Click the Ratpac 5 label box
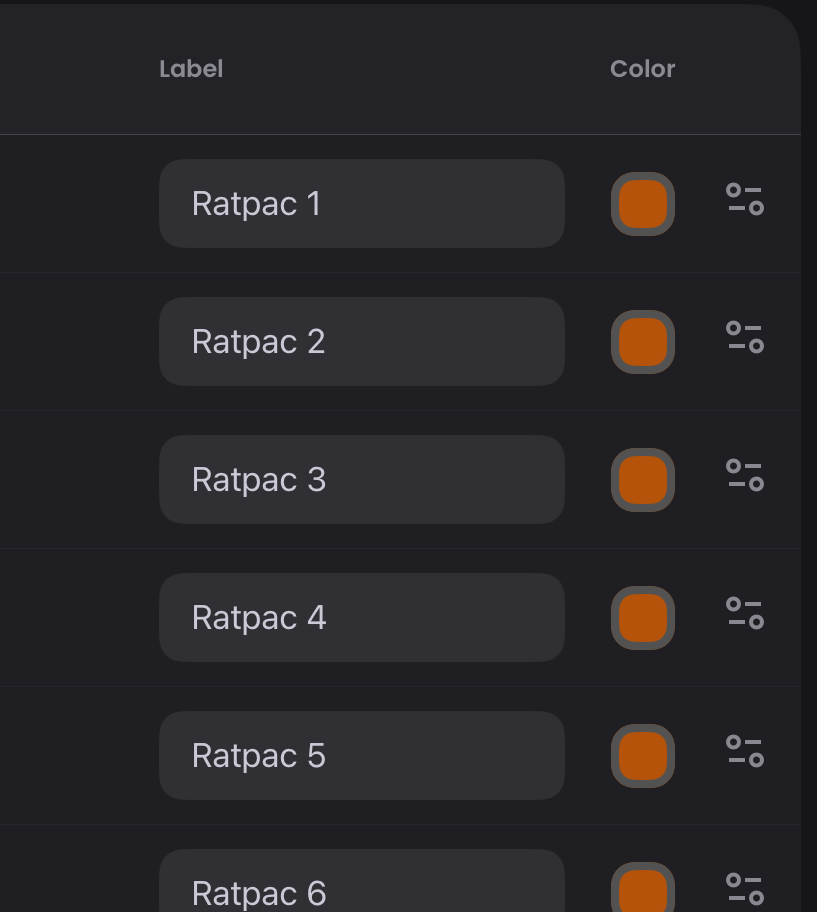 [361, 755]
